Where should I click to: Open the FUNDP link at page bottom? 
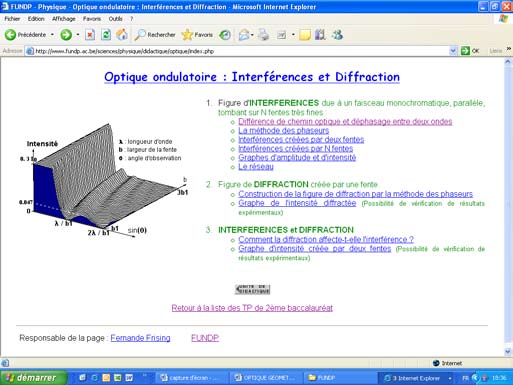click(205, 338)
